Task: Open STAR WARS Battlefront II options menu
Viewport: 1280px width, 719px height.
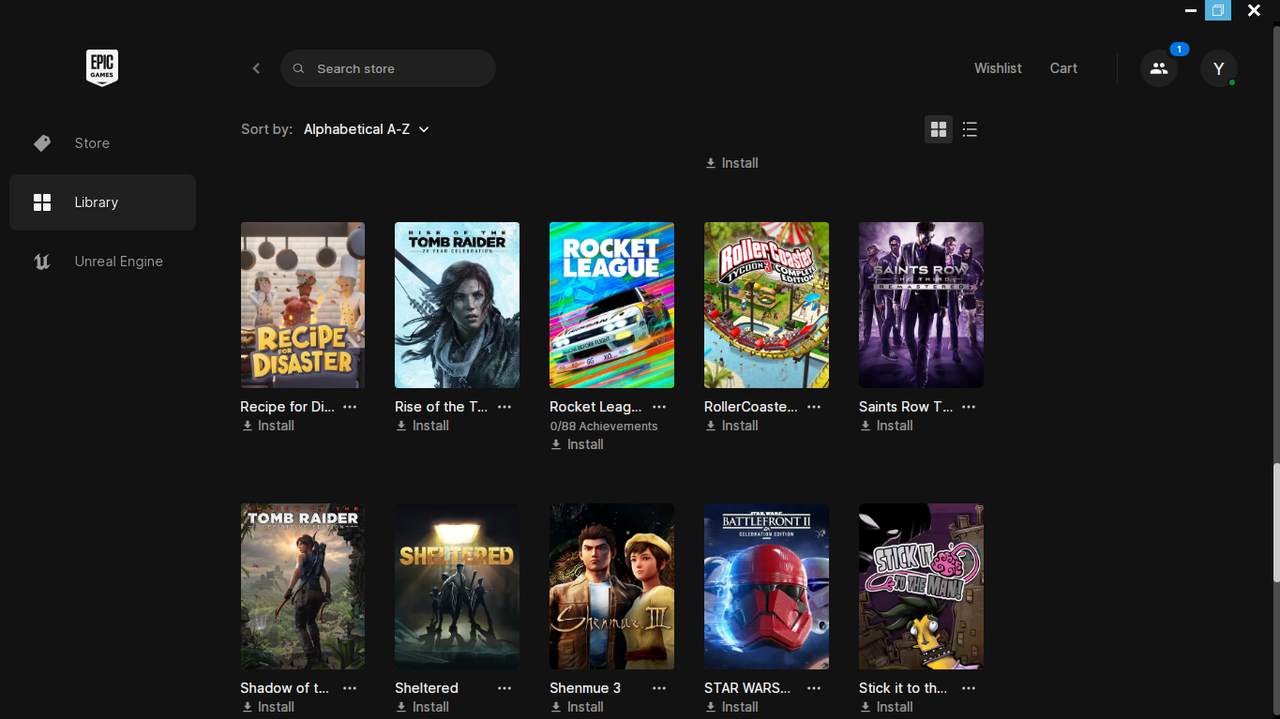Action: pos(814,688)
